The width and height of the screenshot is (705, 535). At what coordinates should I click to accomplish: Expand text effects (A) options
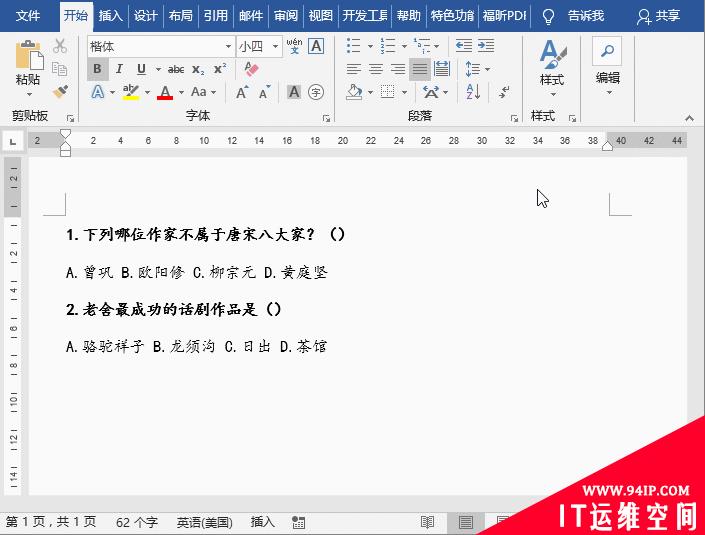click(112, 92)
